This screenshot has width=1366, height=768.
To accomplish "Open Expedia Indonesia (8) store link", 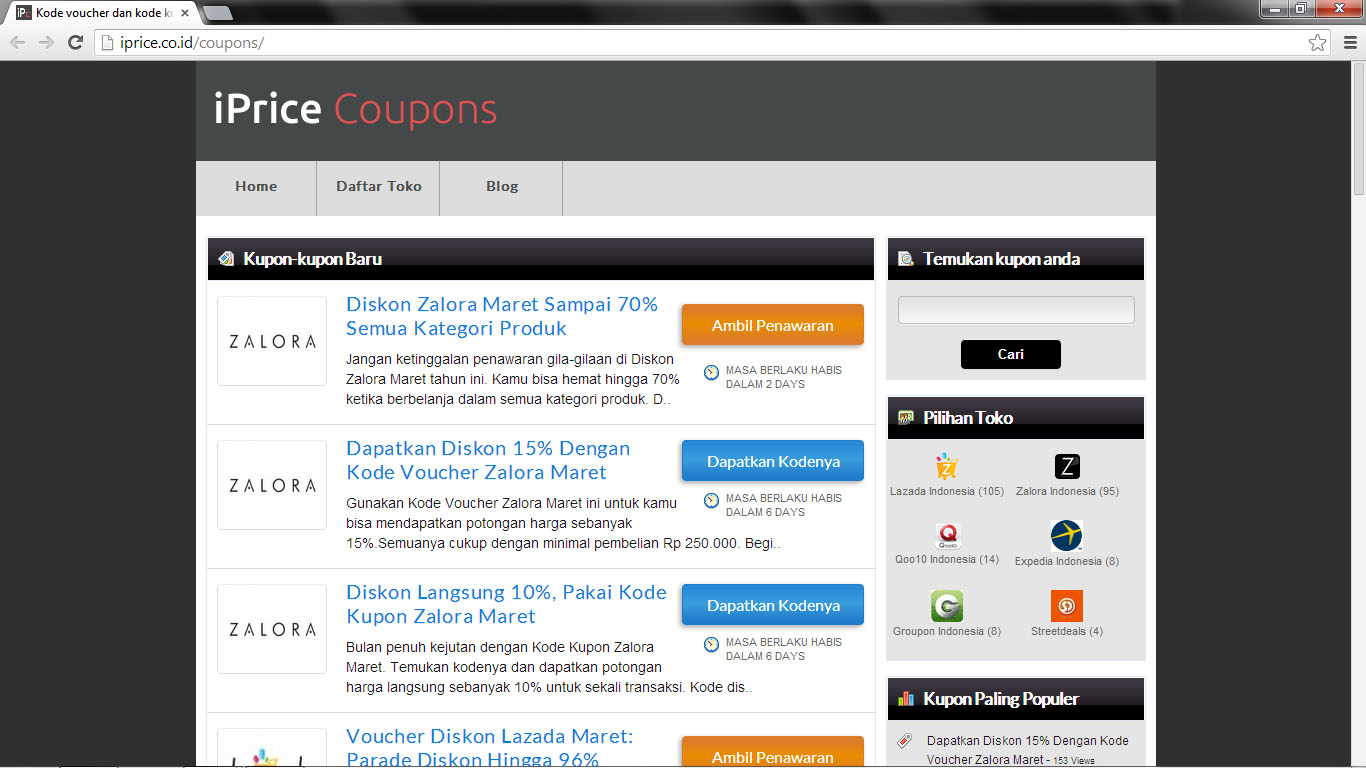I will (1067, 561).
